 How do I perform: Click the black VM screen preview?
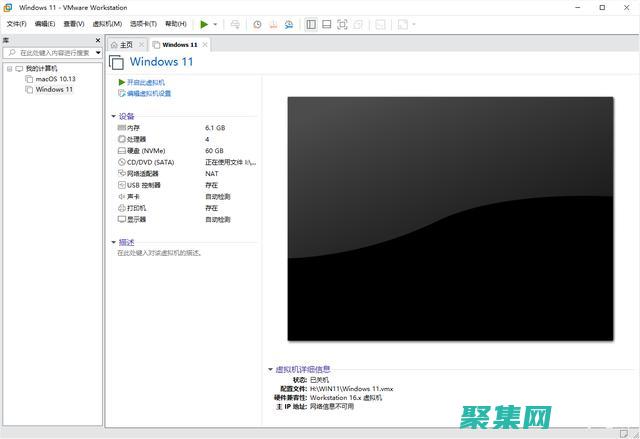450,219
